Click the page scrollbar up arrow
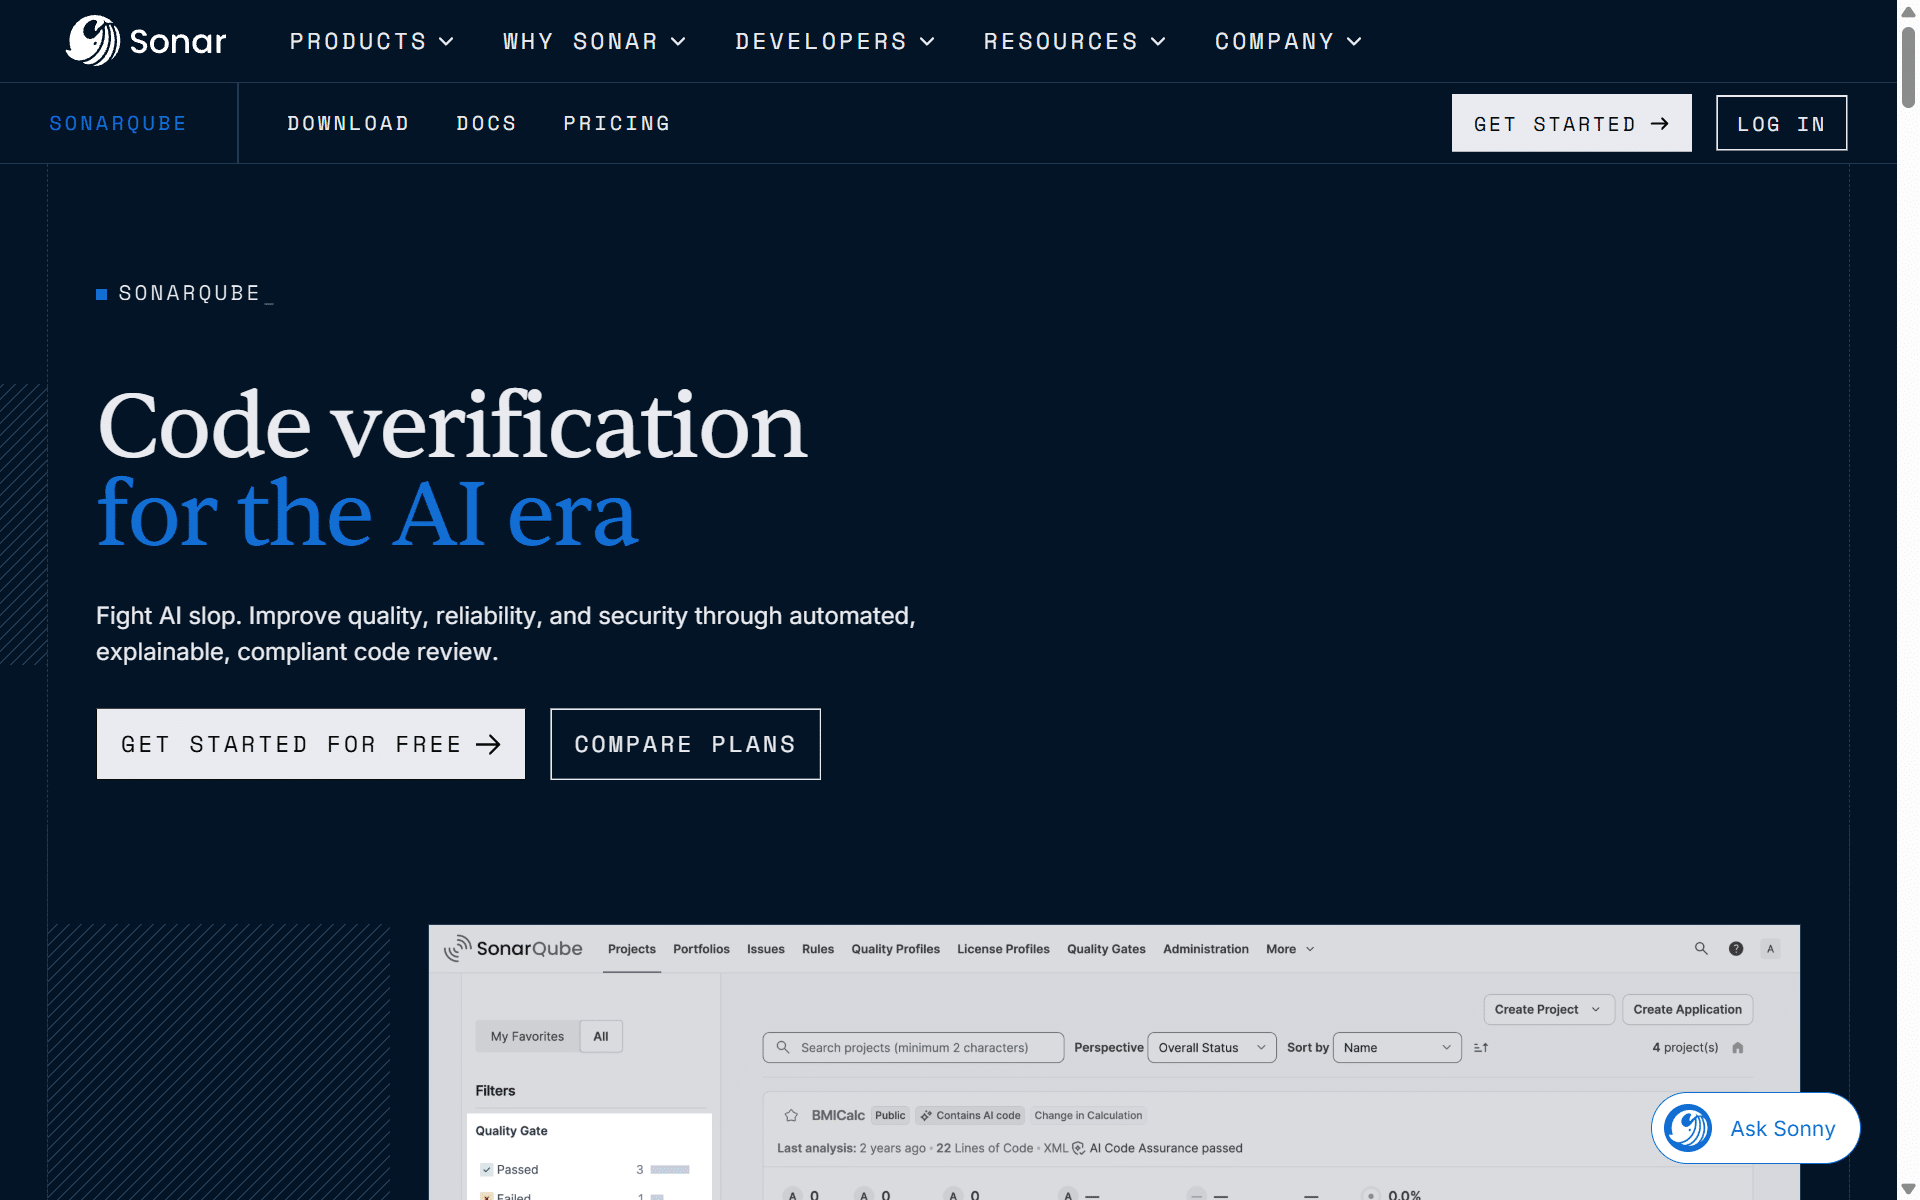1920x1200 pixels. (1908, 11)
